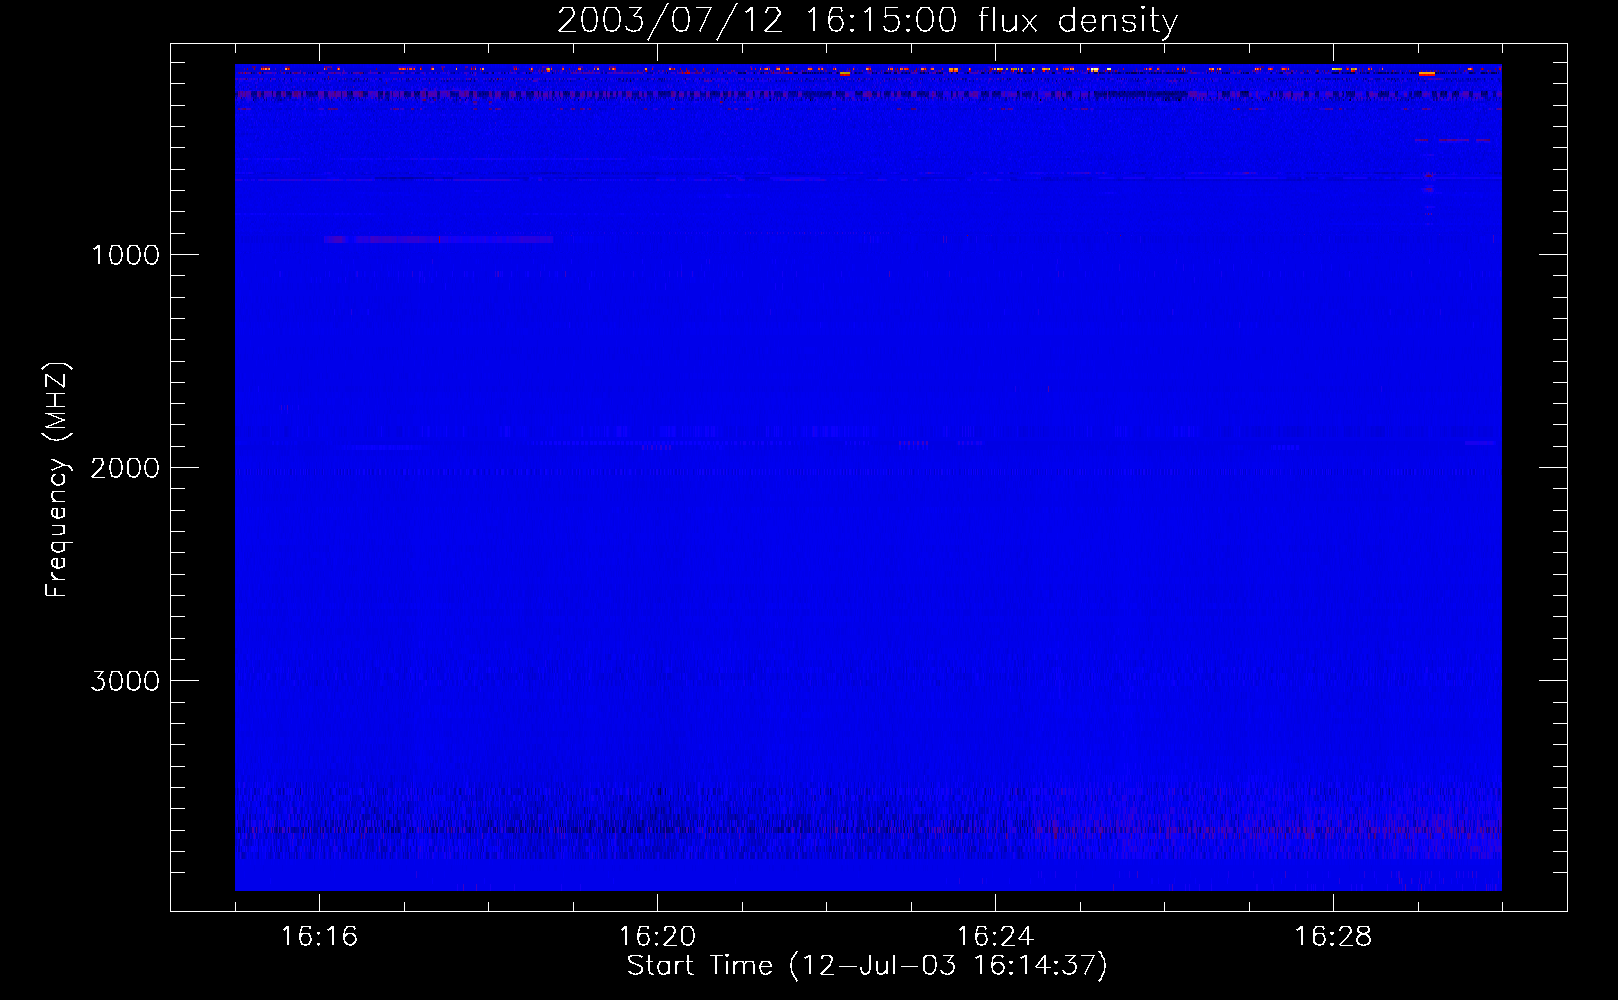Click the 16:20 time tick label

click(657, 937)
